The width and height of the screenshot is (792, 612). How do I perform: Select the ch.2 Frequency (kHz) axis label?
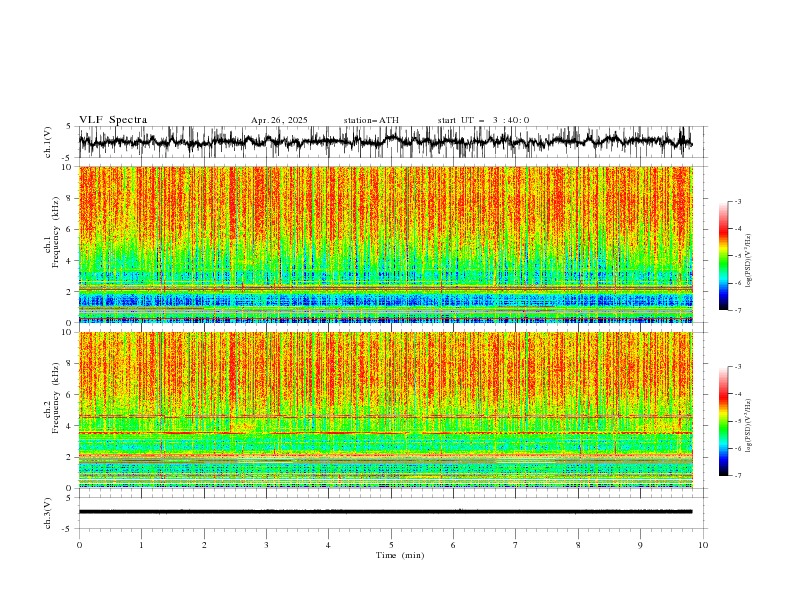52,398
